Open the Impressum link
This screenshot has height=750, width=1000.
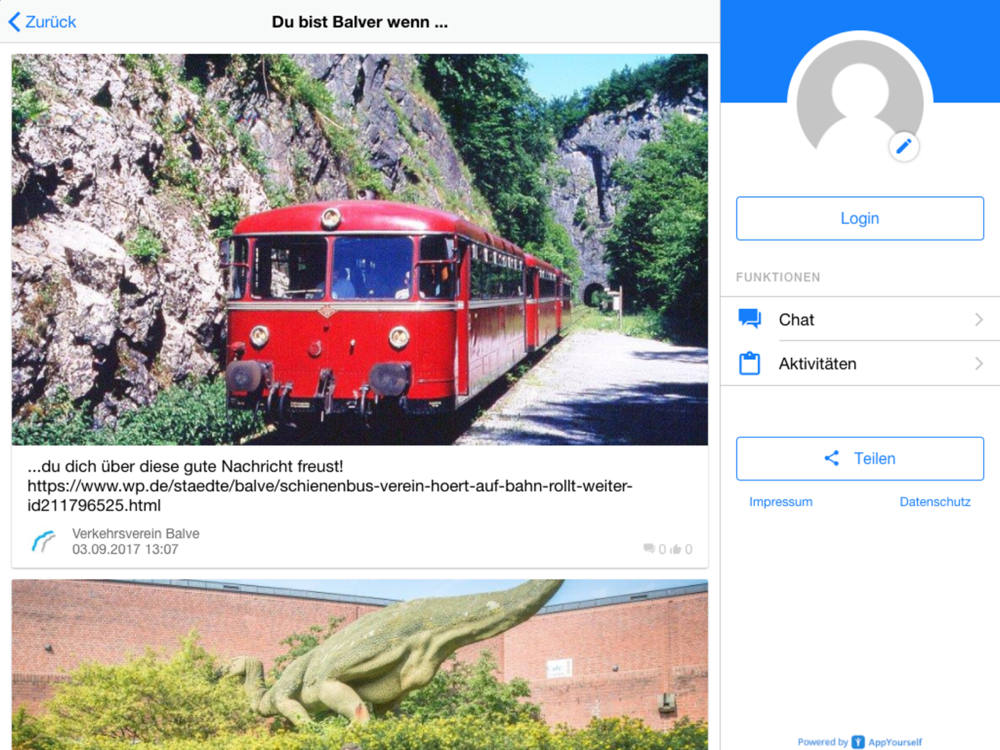tap(781, 502)
